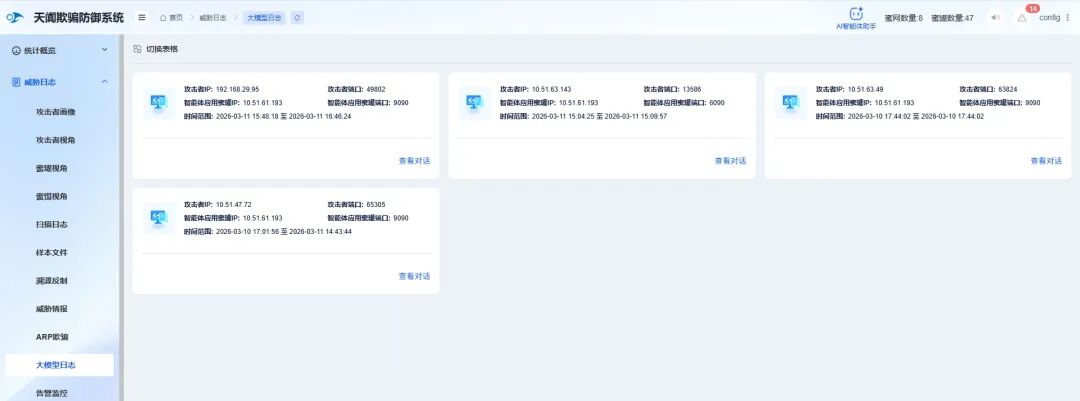Click the 天阗 system logo icon
This screenshot has width=1080, height=401.
[16, 18]
